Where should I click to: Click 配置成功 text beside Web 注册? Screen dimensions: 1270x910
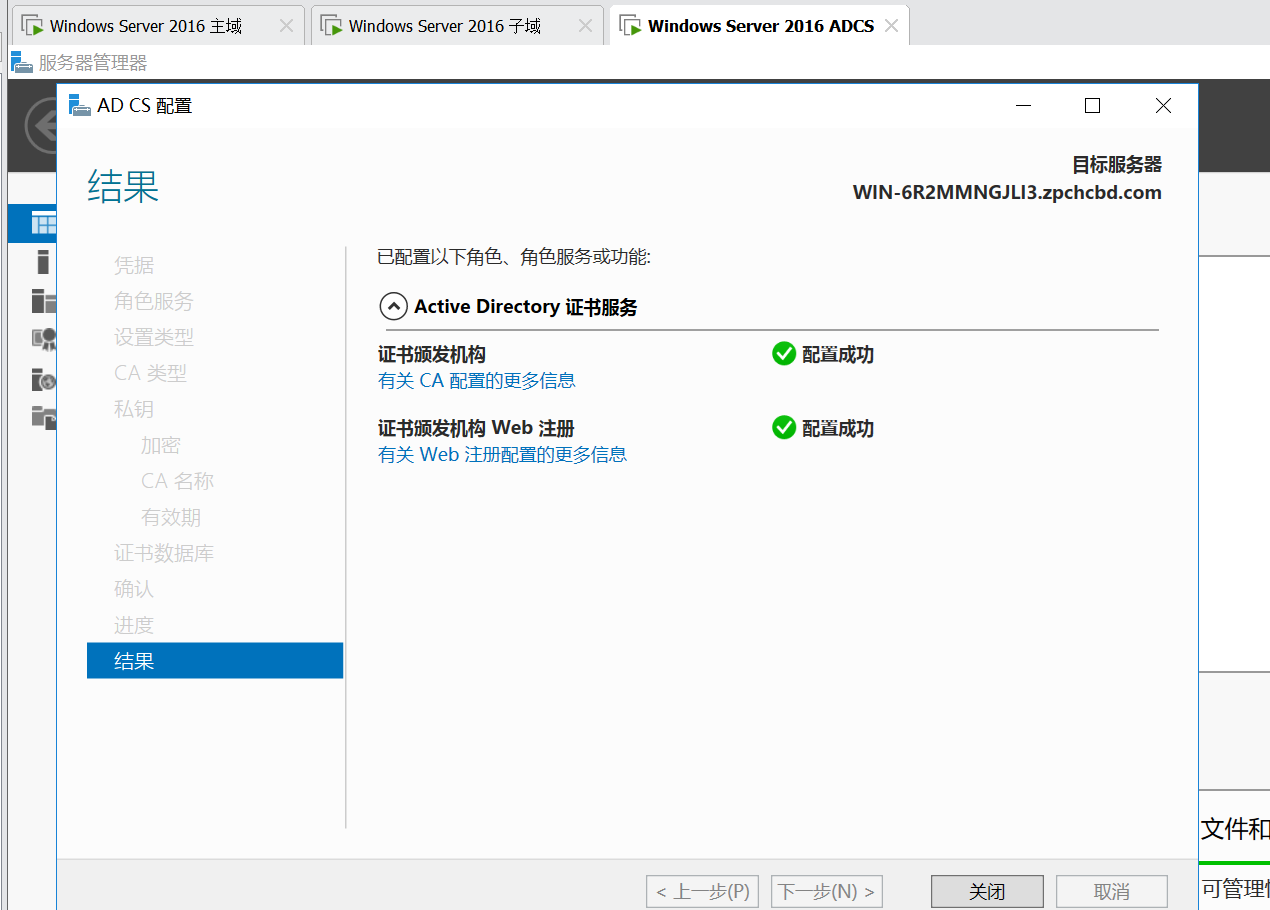pos(838,428)
